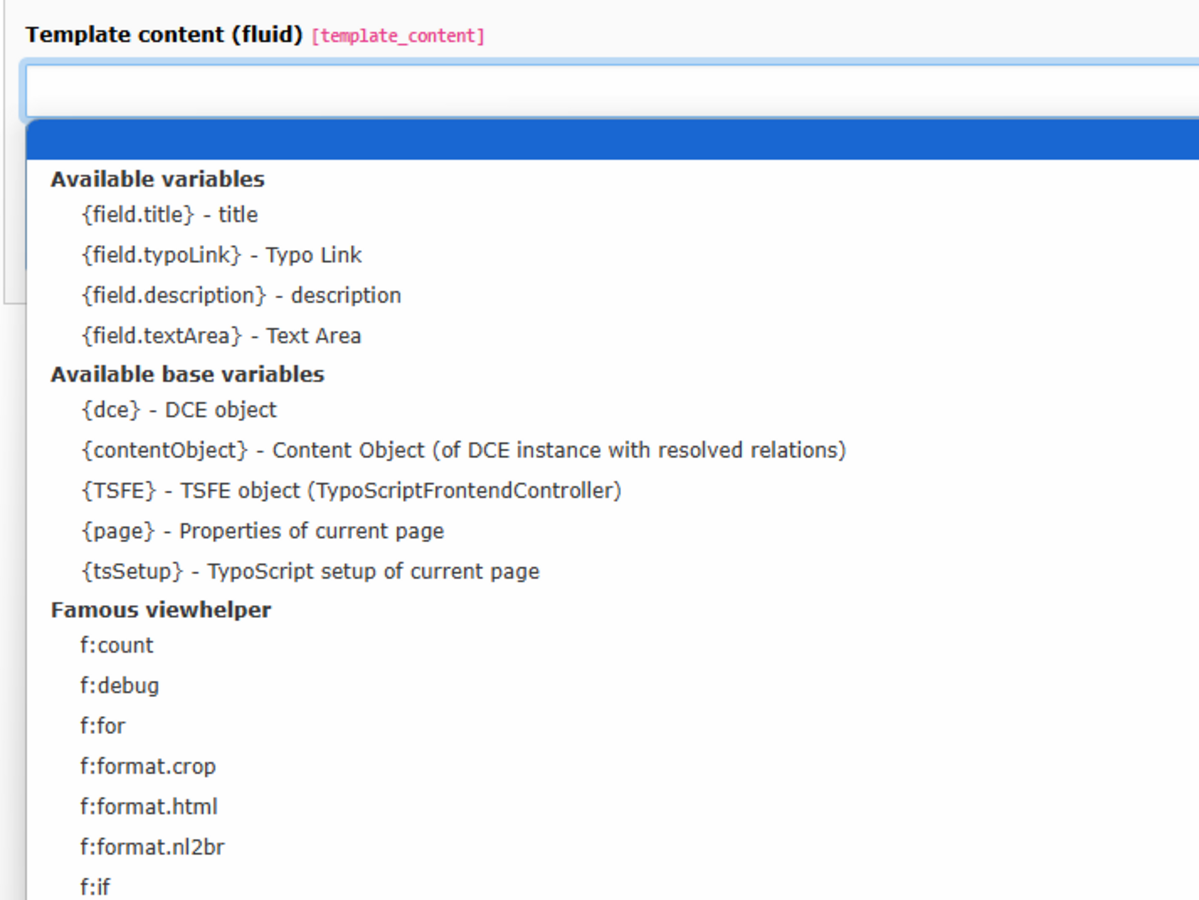Choose the f:if viewhelper
The height and width of the screenshot is (900, 1199).
coord(612,885)
